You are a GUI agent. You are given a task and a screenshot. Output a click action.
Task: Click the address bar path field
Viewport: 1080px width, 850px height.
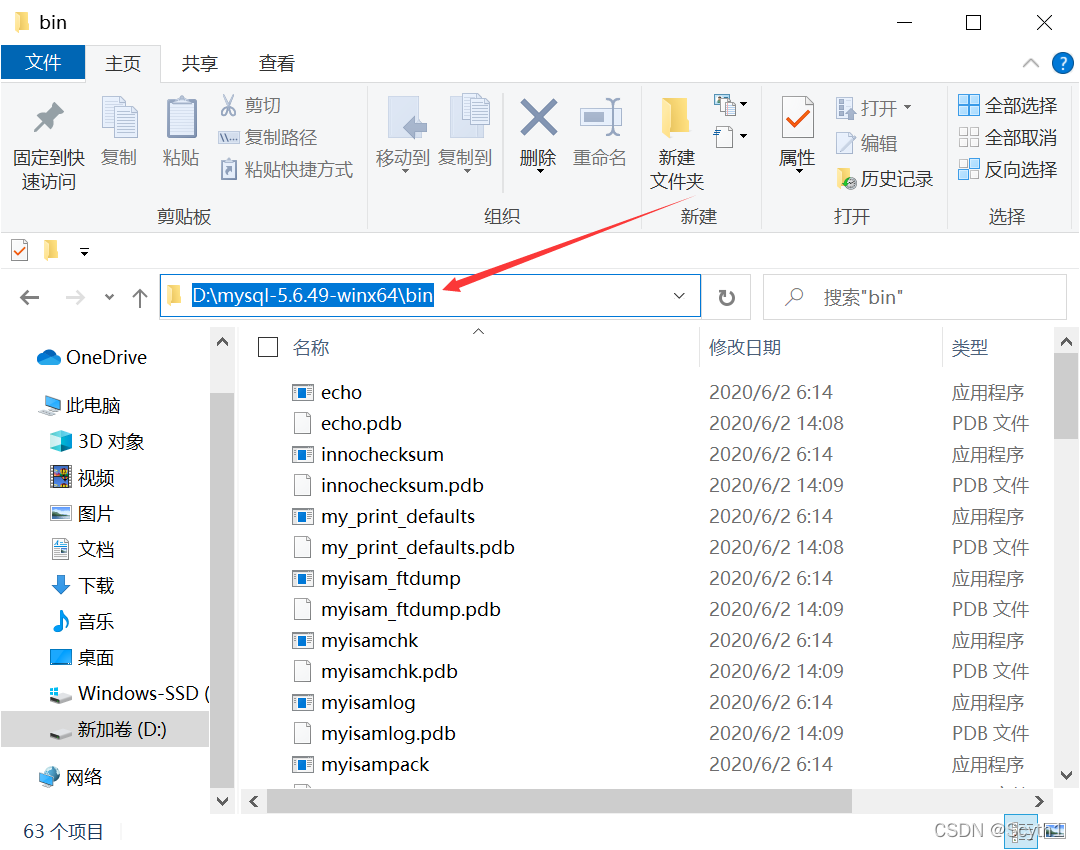[430, 296]
